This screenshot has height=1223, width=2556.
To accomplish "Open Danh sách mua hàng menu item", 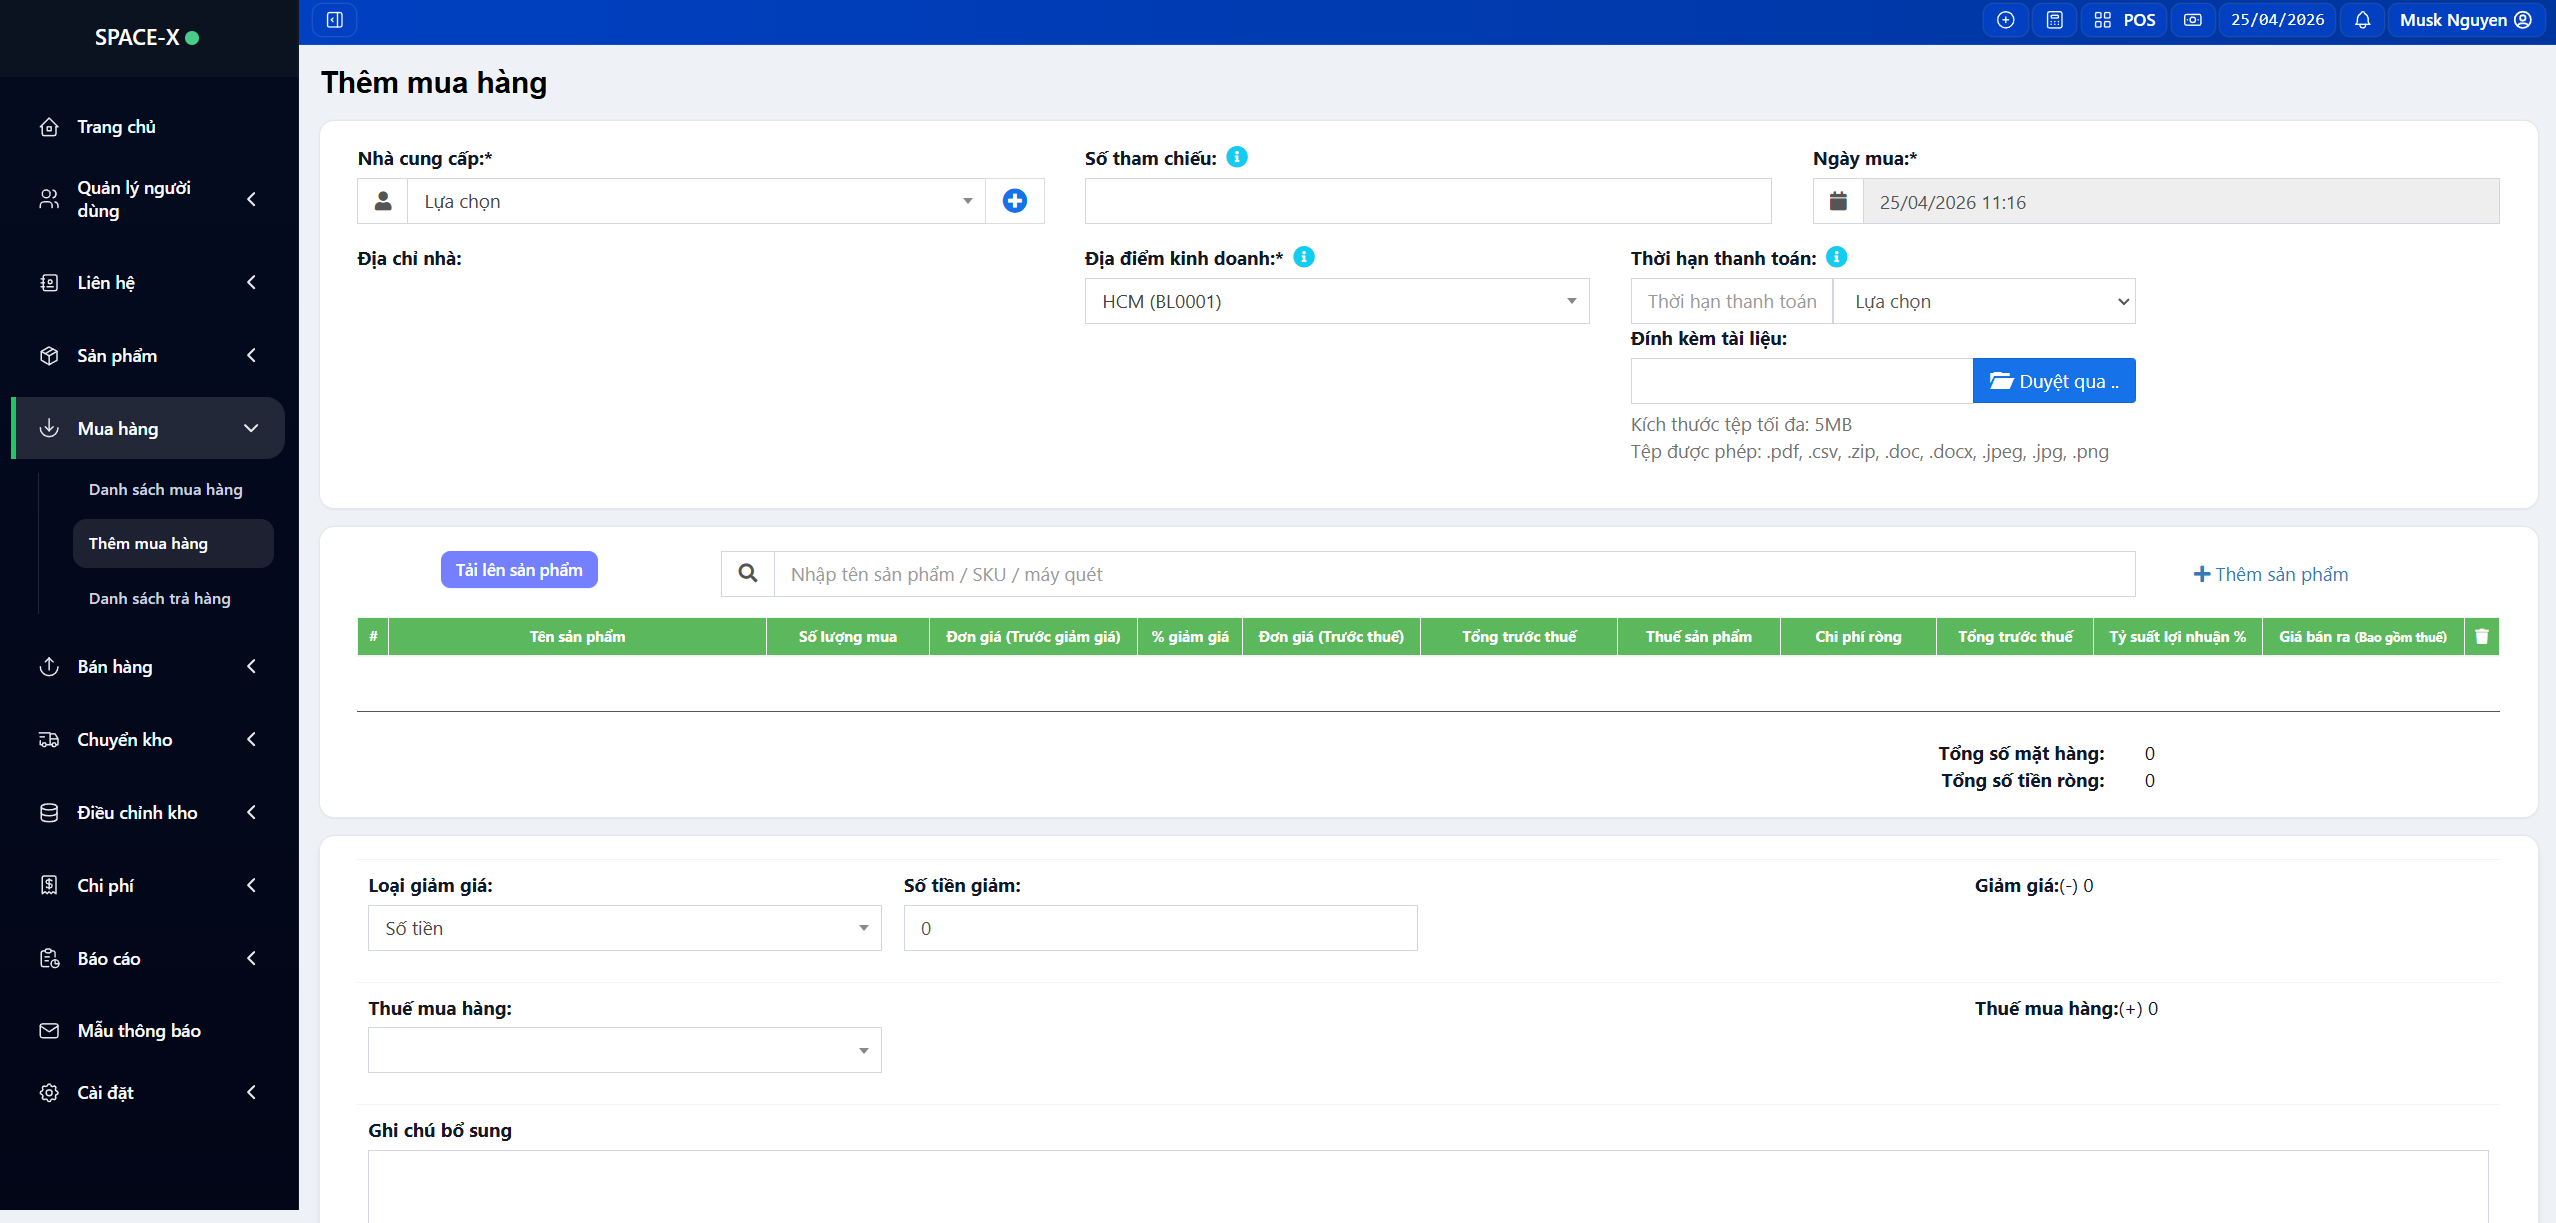I will 165,490.
